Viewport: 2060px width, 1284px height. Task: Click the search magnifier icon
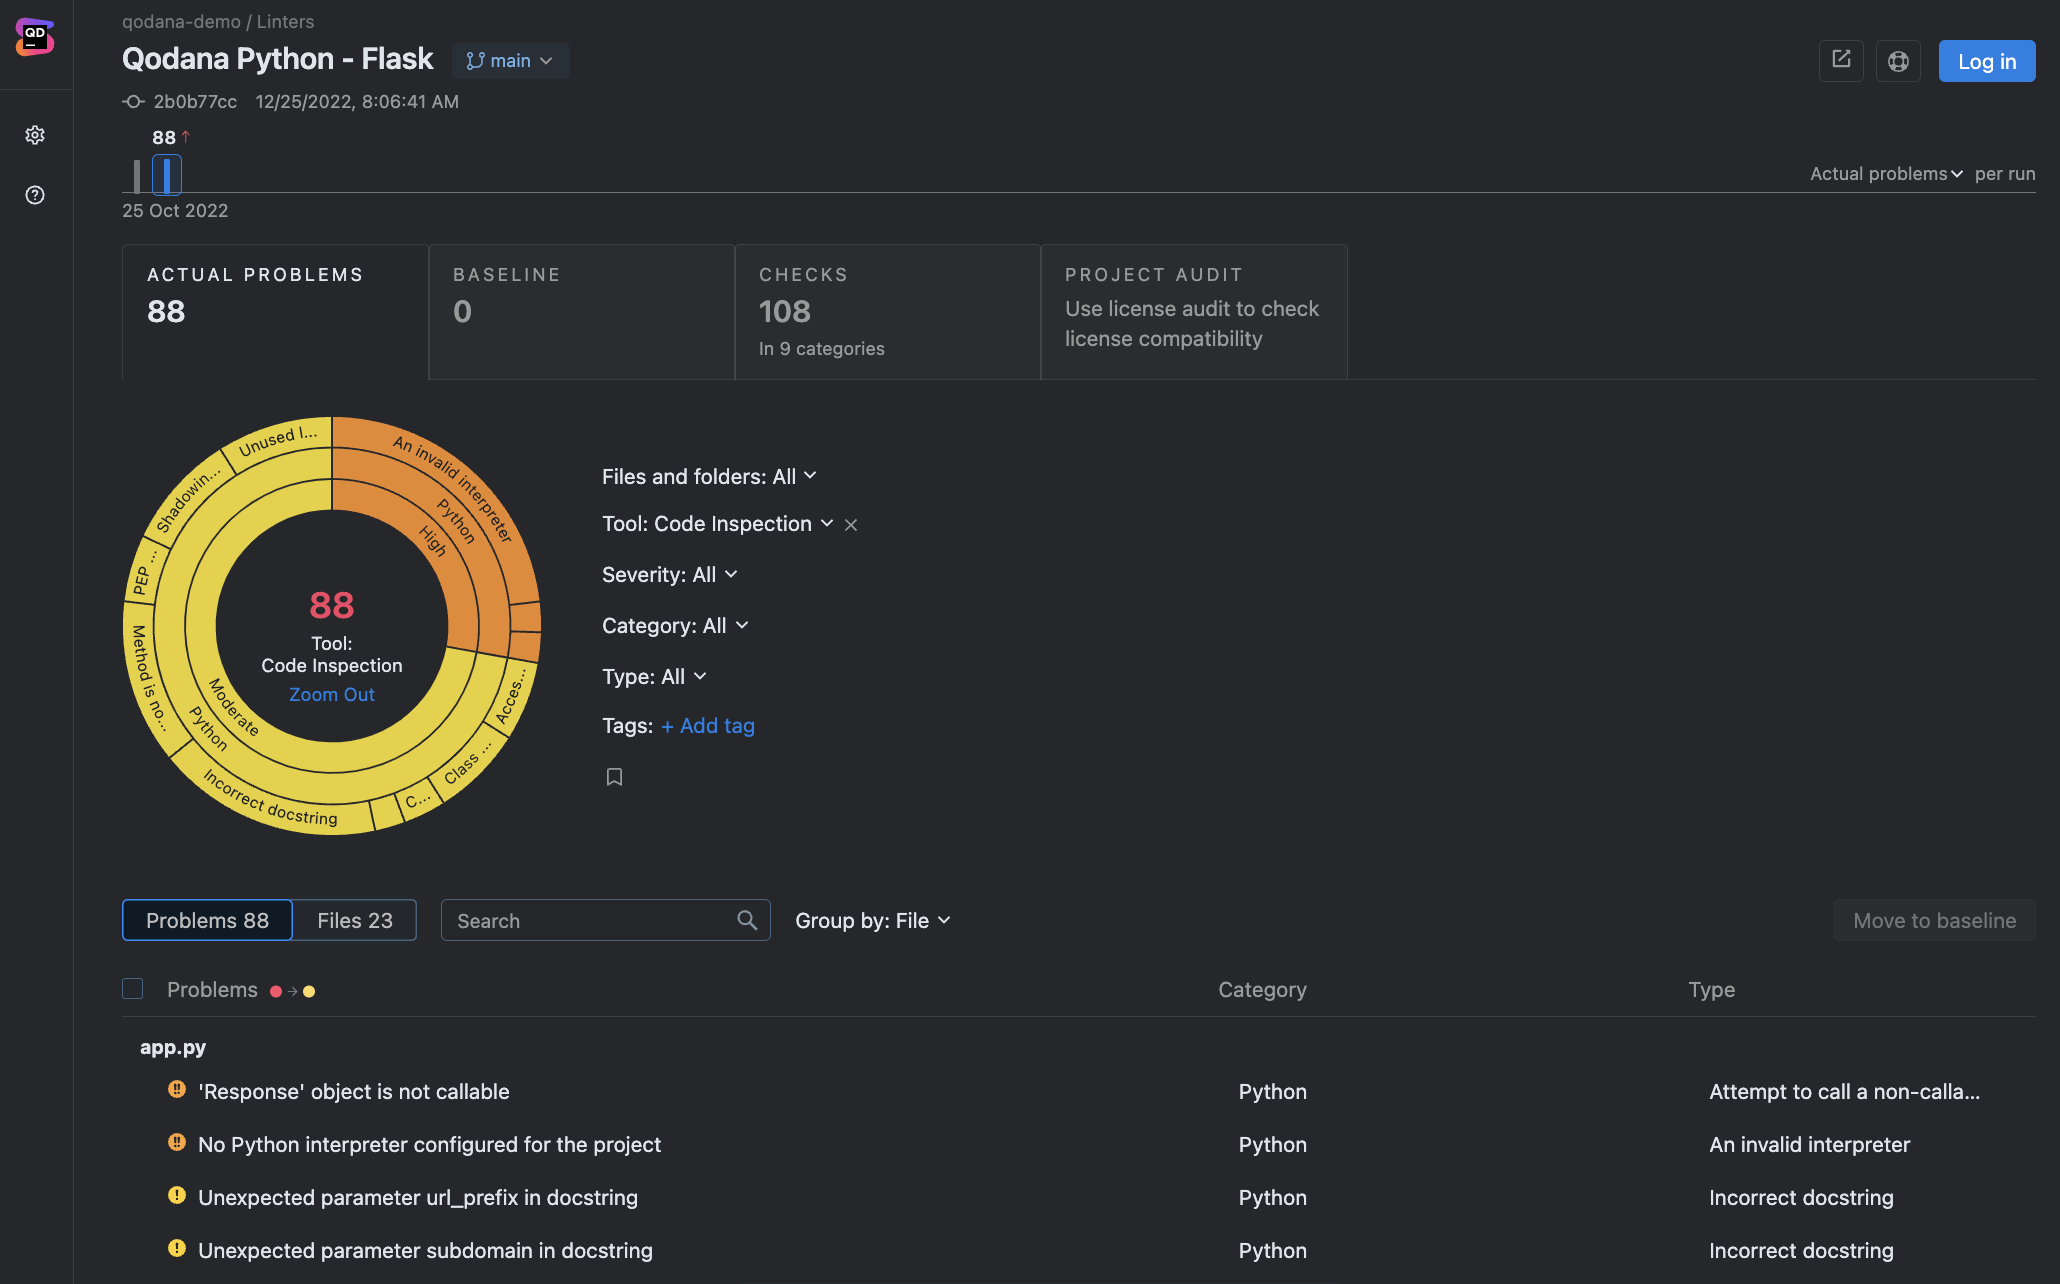[747, 920]
